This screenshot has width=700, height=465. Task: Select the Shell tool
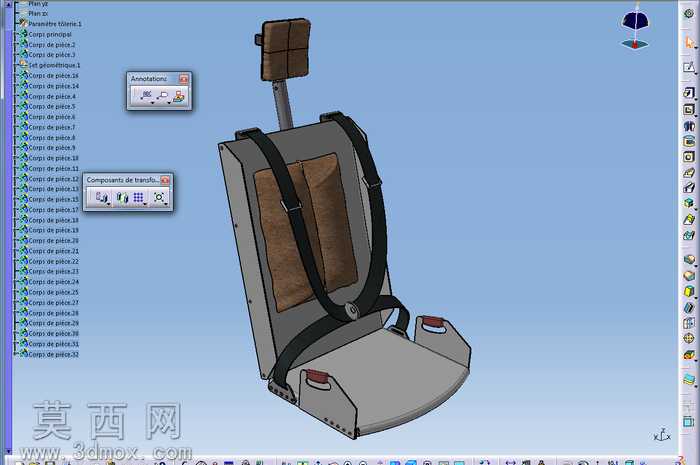[689, 307]
